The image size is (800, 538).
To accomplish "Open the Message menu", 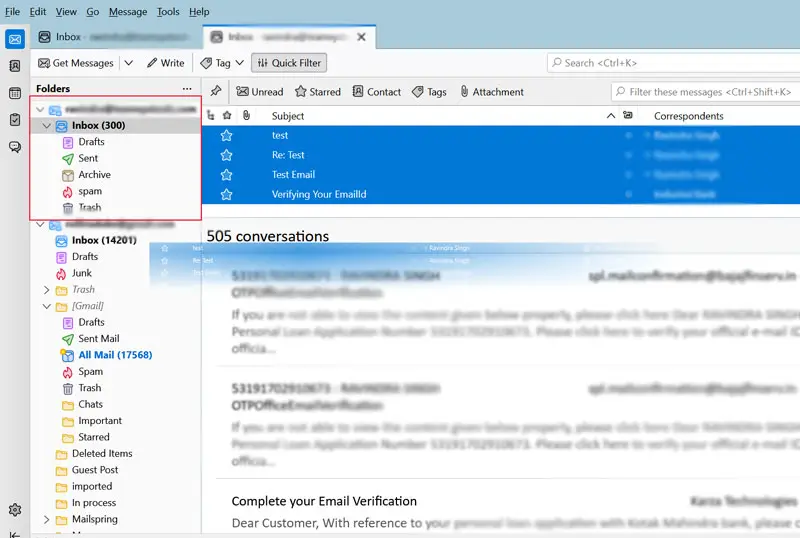I will [128, 12].
